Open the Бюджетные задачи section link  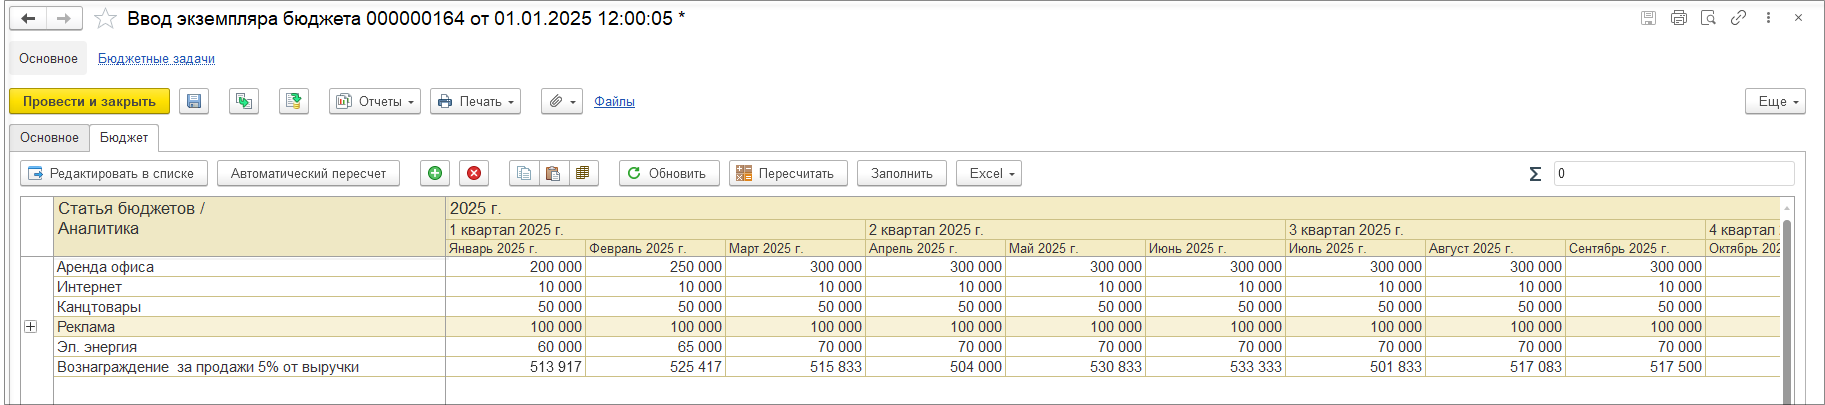[x=156, y=58]
